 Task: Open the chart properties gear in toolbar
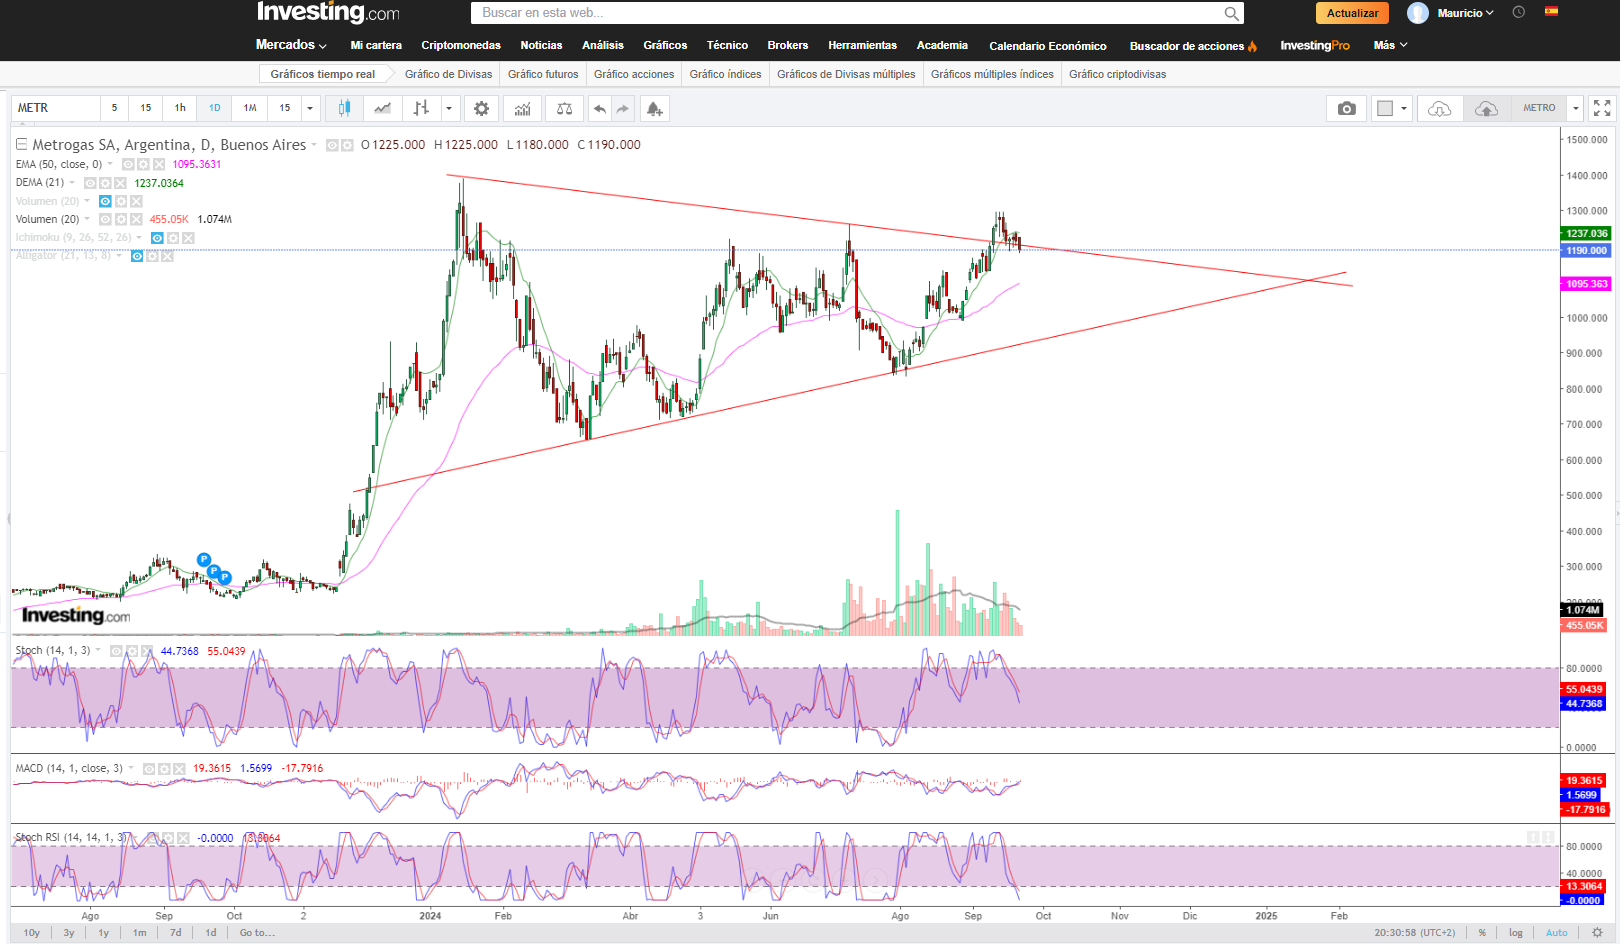[x=481, y=108]
